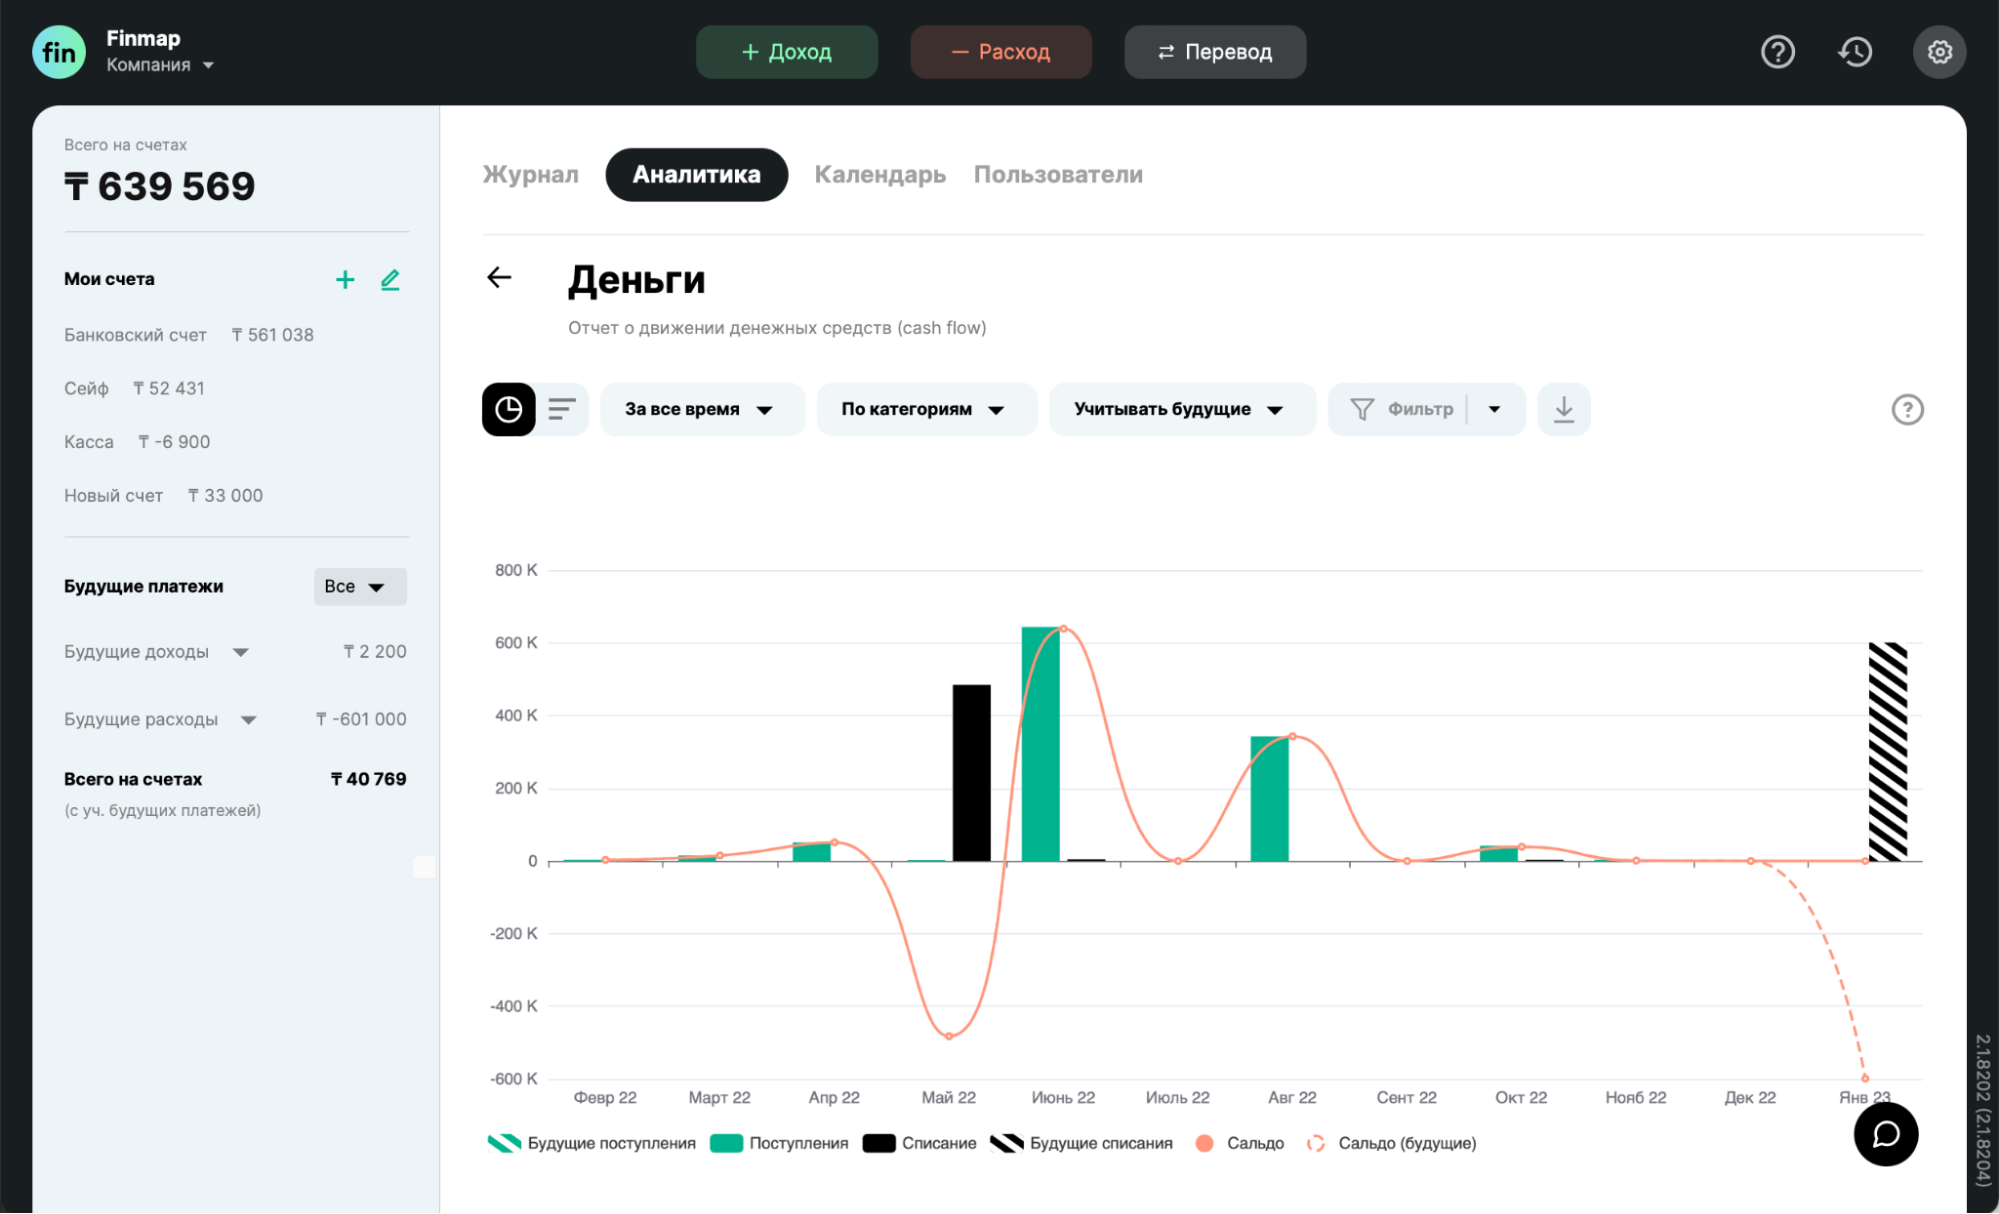Open the operation history clock icon

click(1855, 52)
